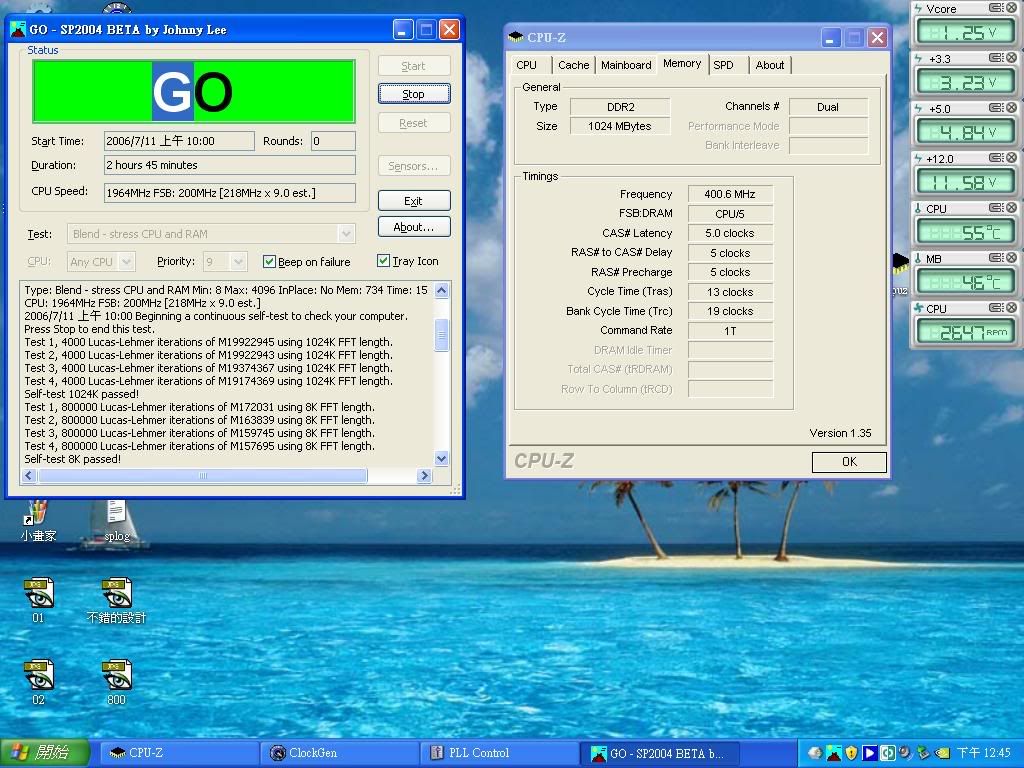Click the log's horizontal scrollbar thumb

pyautogui.click(x=202, y=475)
